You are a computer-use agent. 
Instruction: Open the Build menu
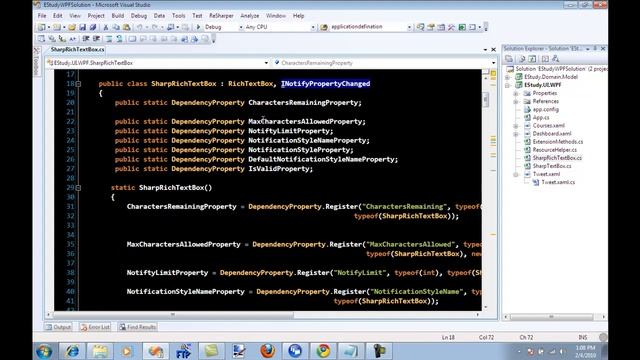pyautogui.click(x=118, y=16)
